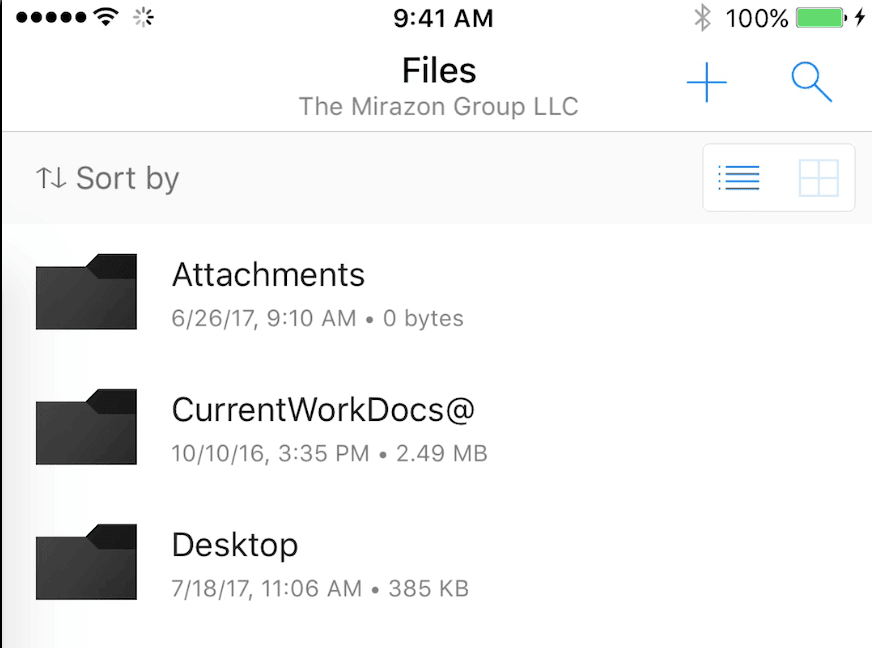Select the CurrentWorkDocs@ folder name

coord(323,410)
